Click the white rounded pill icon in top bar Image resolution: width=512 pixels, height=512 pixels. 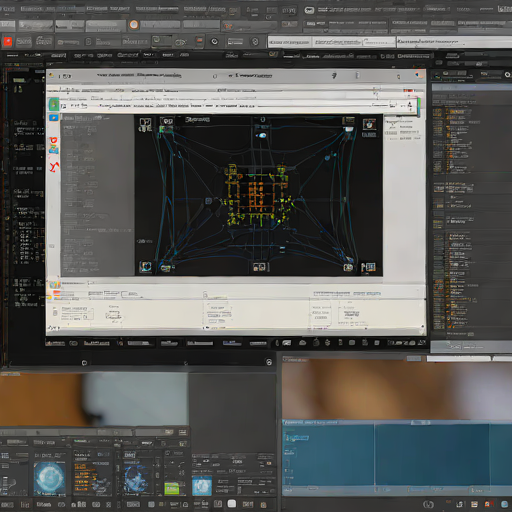309,10
